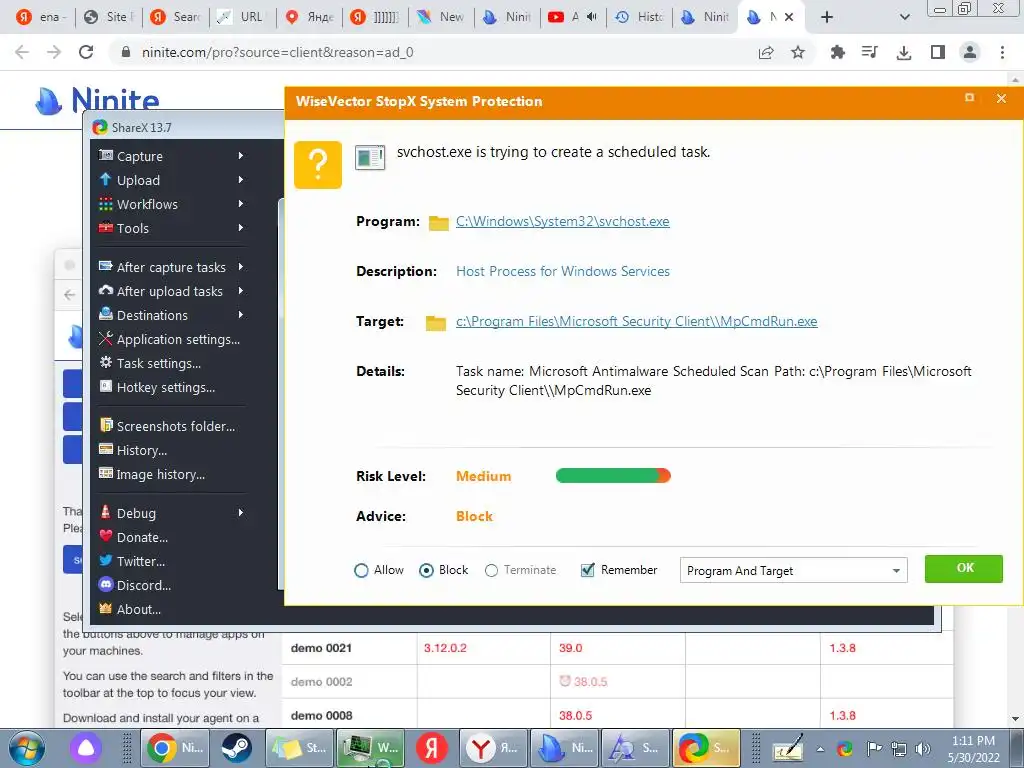Screen dimensions: 1024x768
Task: Open the Windows Start button
Action: pyautogui.click(x=25, y=748)
